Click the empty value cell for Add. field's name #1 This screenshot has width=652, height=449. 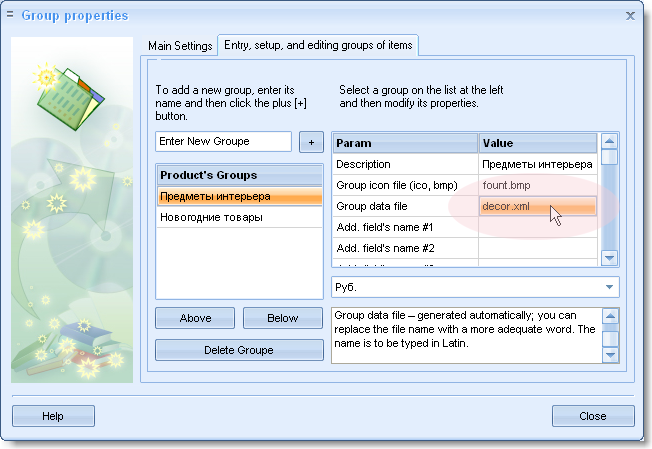[x=538, y=227]
